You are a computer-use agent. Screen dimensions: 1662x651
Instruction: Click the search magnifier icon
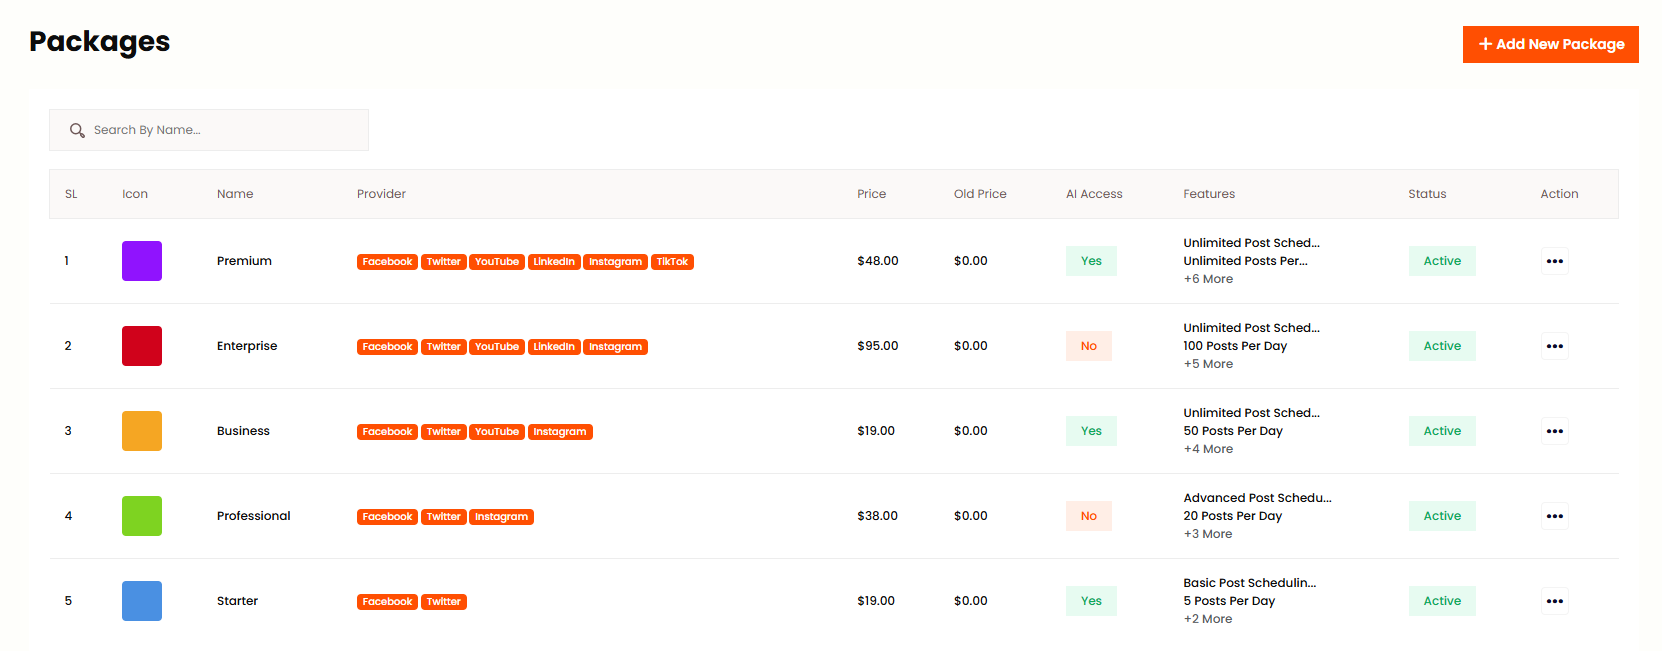(x=77, y=130)
